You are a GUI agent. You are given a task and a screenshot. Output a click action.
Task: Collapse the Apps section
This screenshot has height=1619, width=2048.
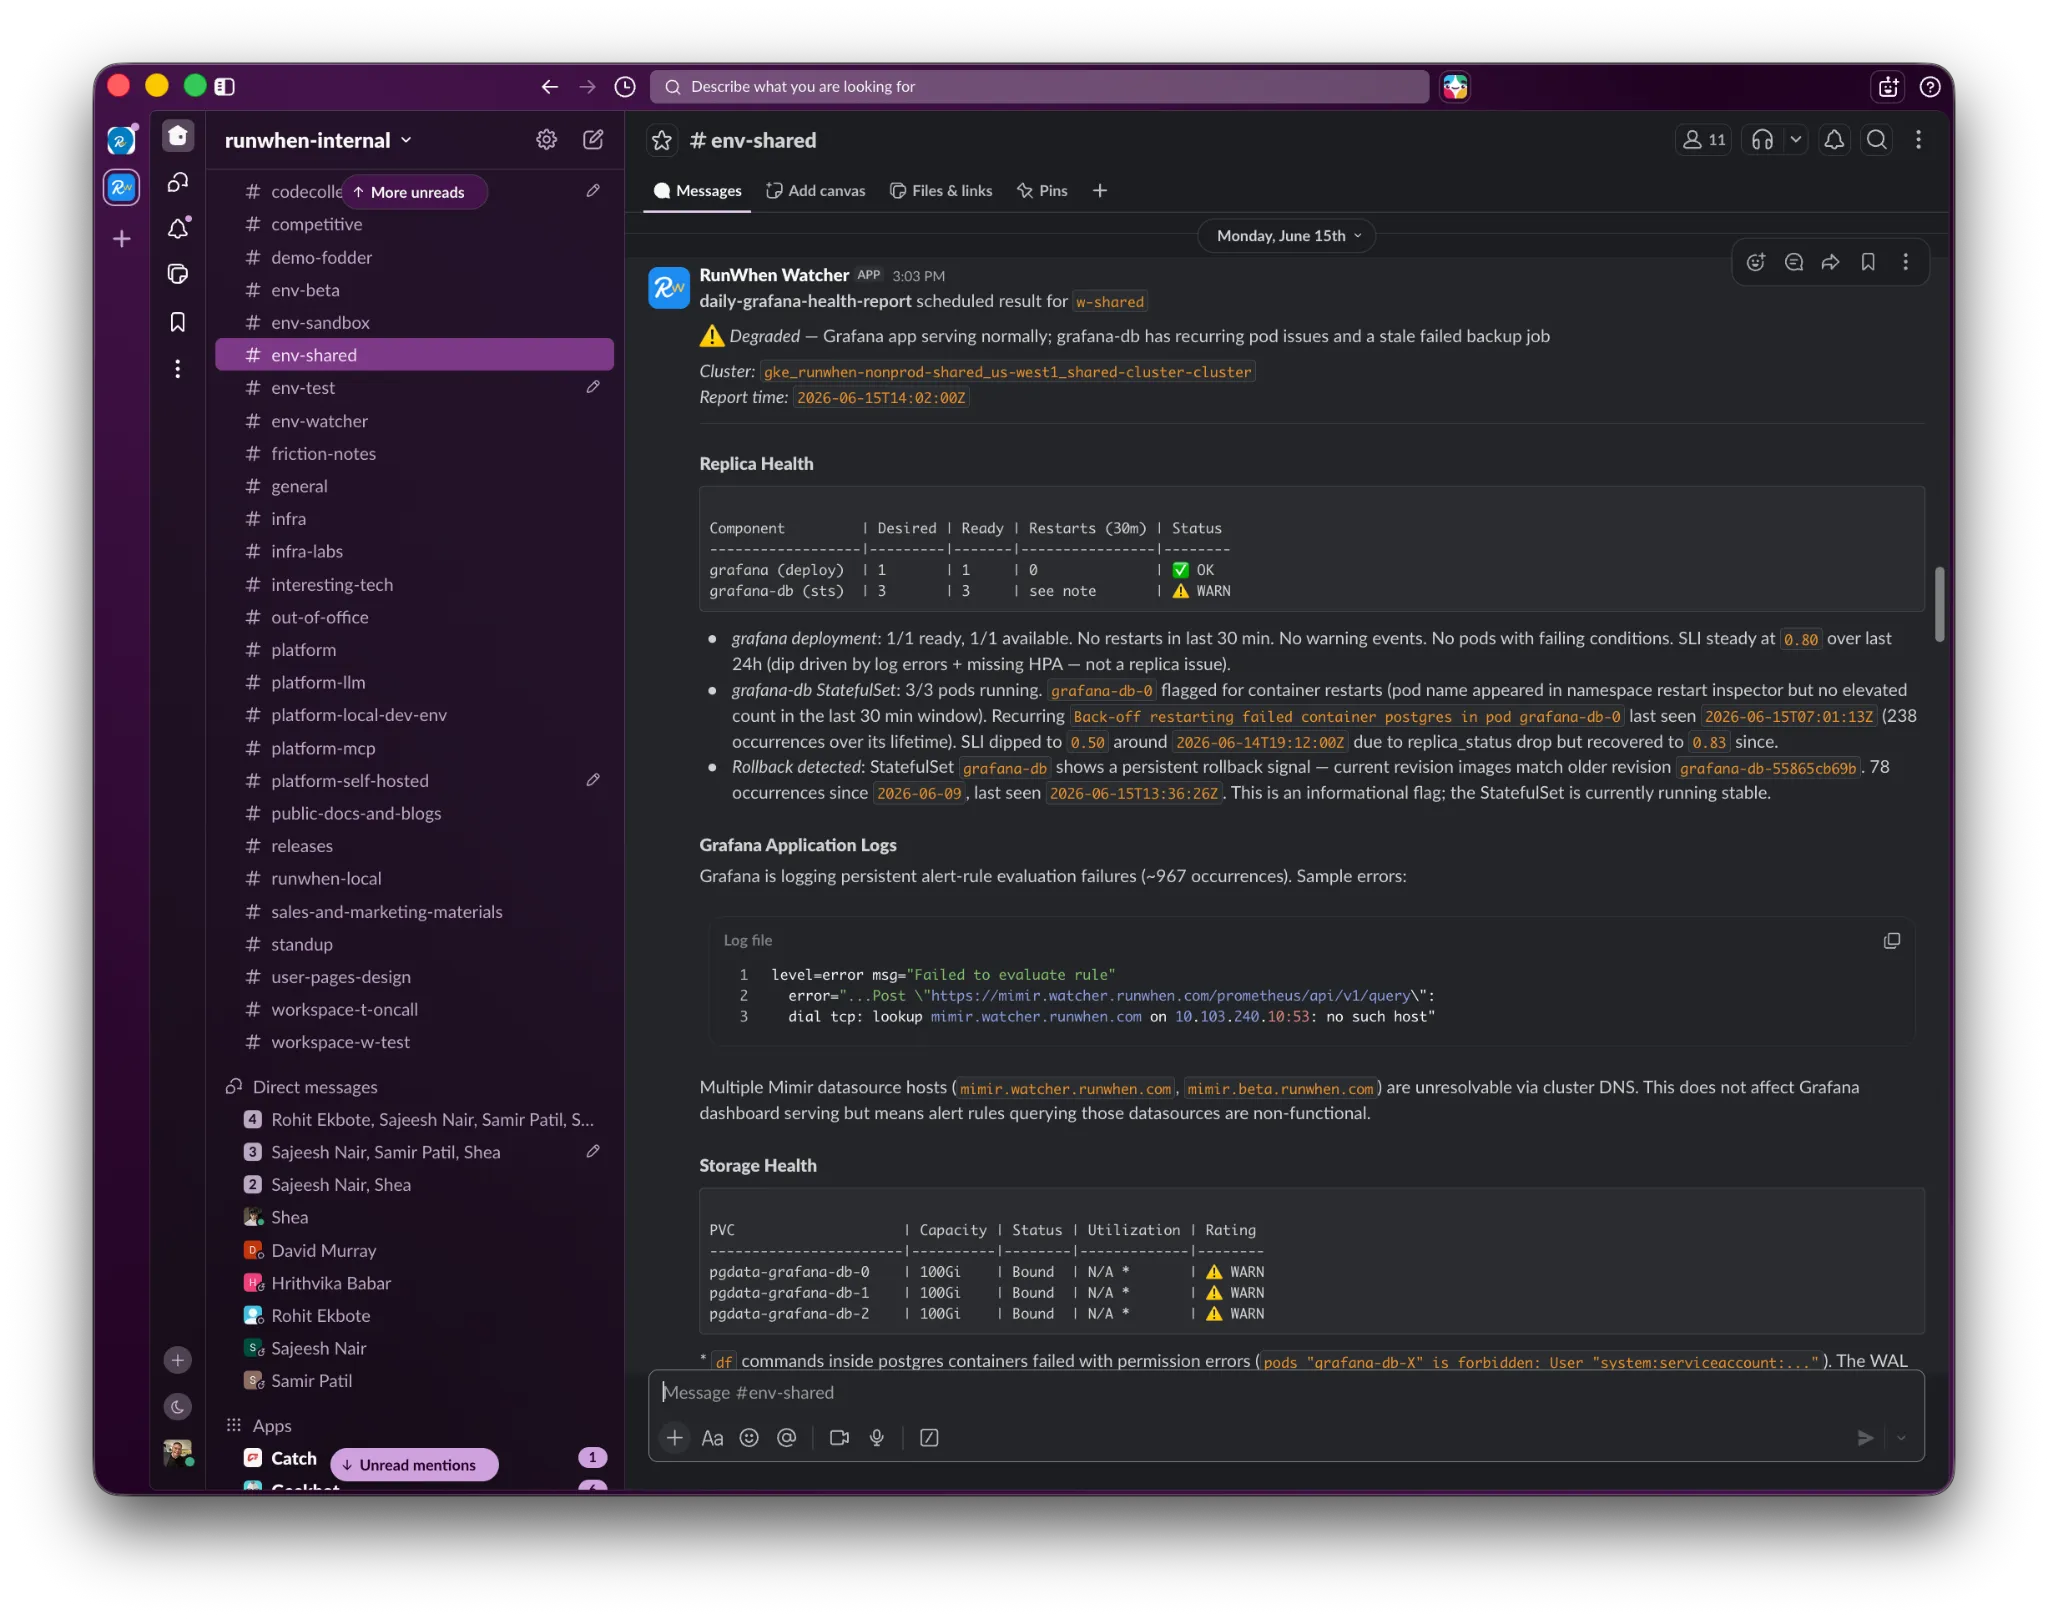(x=271, y=1426)
